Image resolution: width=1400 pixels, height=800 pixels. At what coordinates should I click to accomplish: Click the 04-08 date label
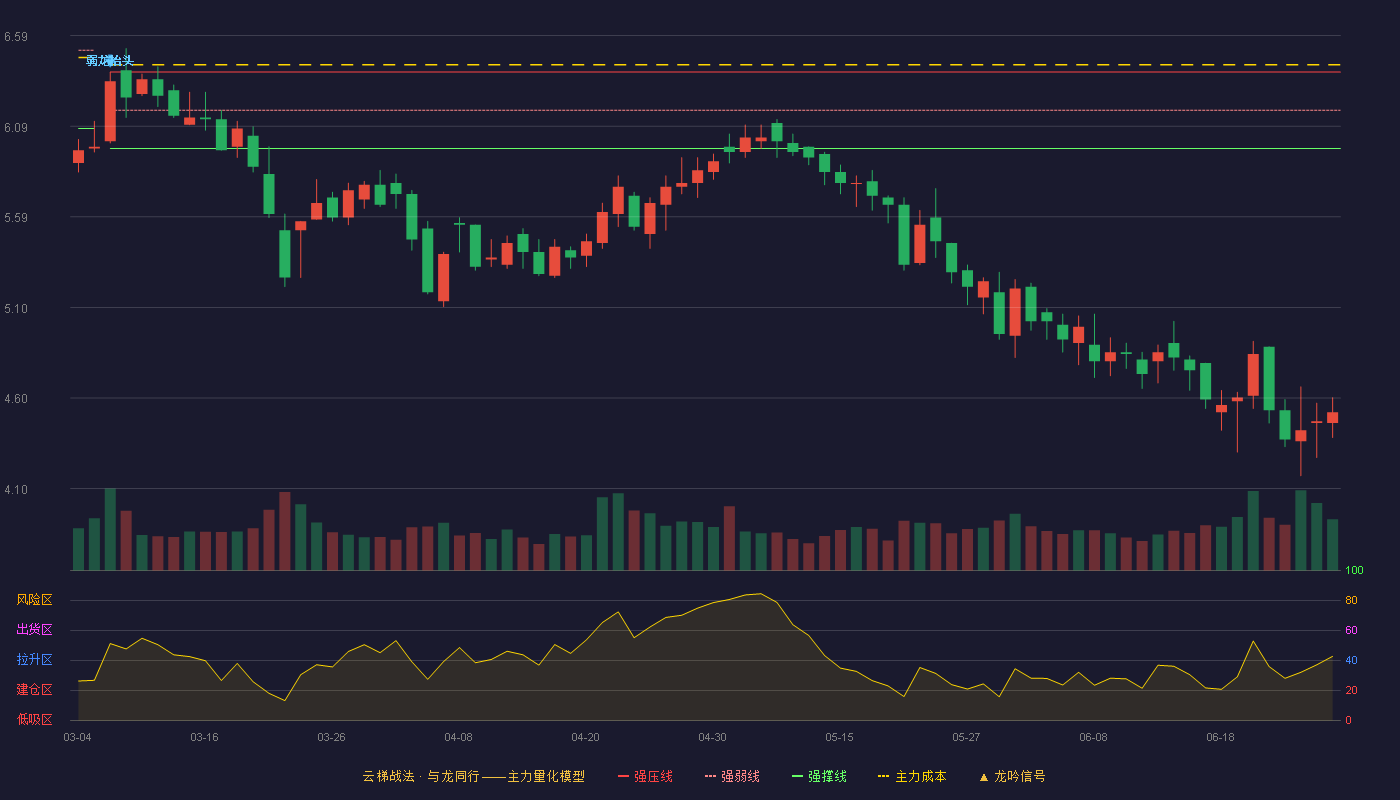(x=458, y=737)
